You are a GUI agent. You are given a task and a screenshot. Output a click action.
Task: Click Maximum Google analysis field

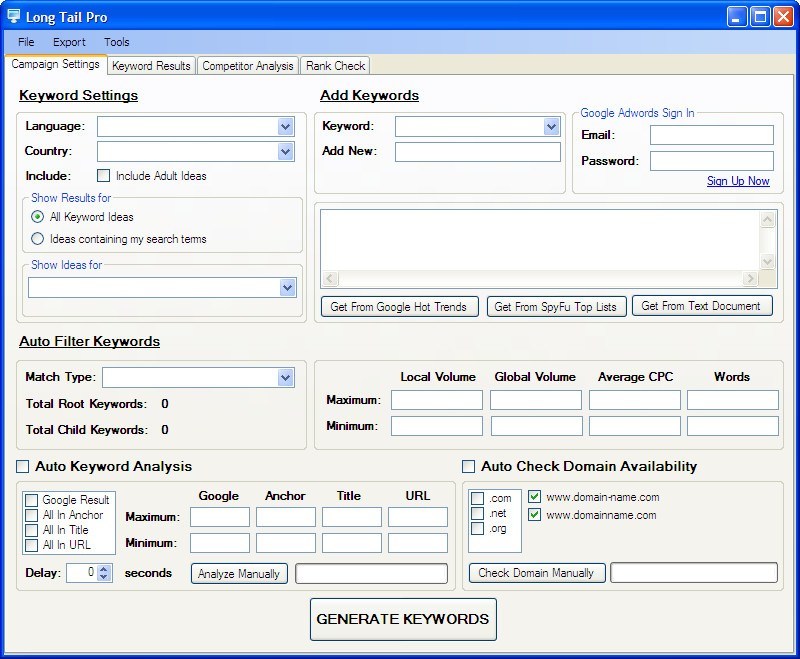click(x=220, y=517)
